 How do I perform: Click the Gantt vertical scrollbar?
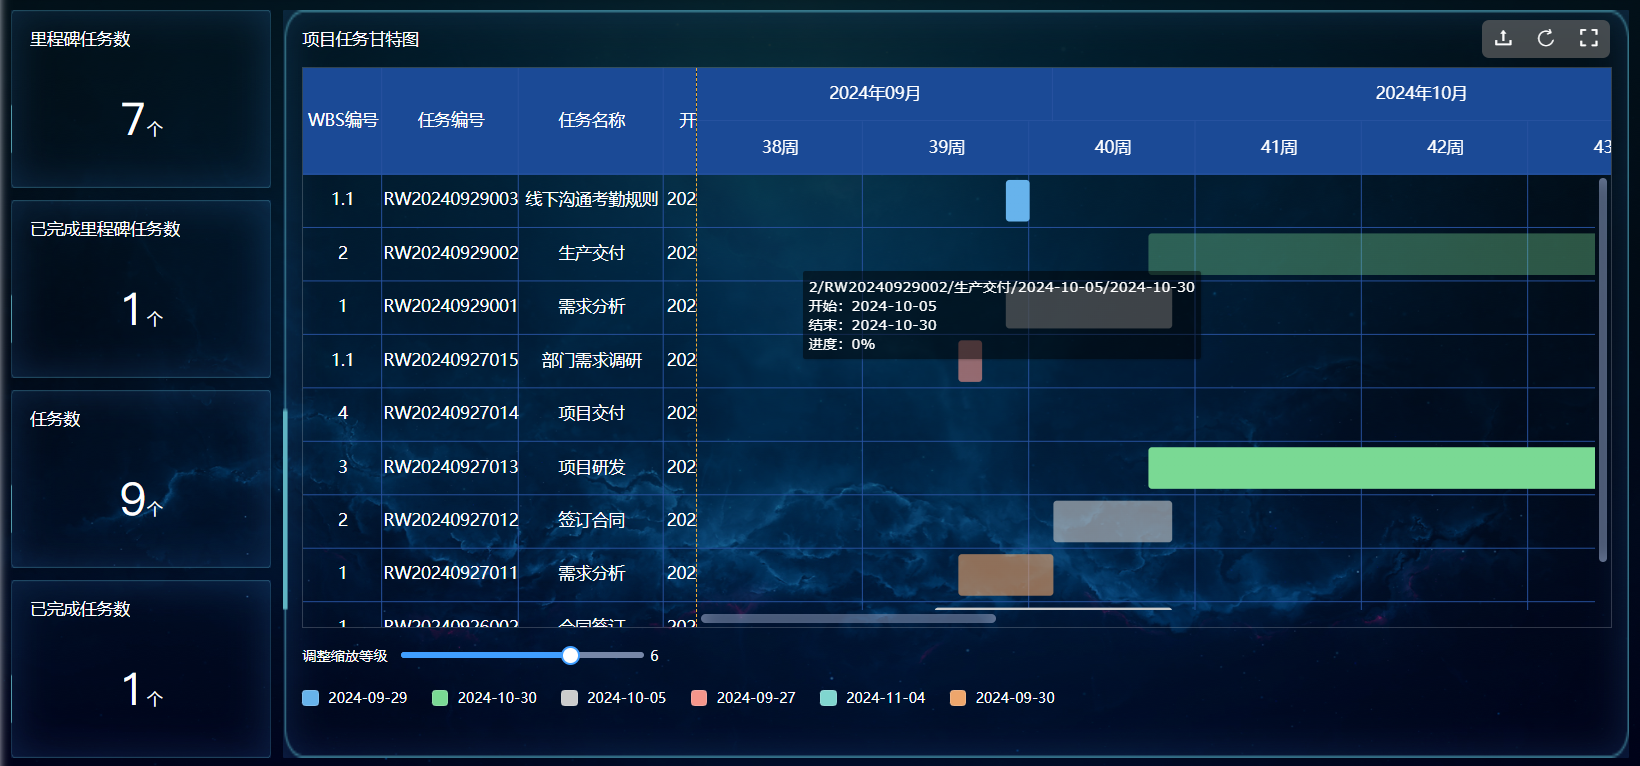[1603, 370]
